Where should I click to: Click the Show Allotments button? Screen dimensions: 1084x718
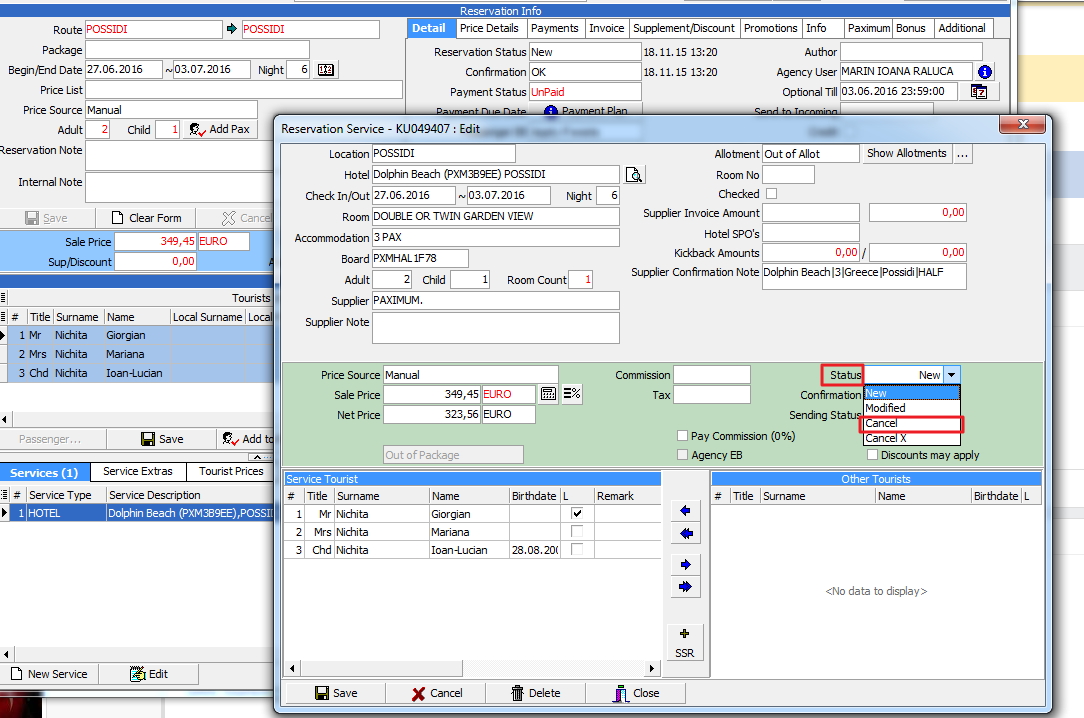[906, 154]
